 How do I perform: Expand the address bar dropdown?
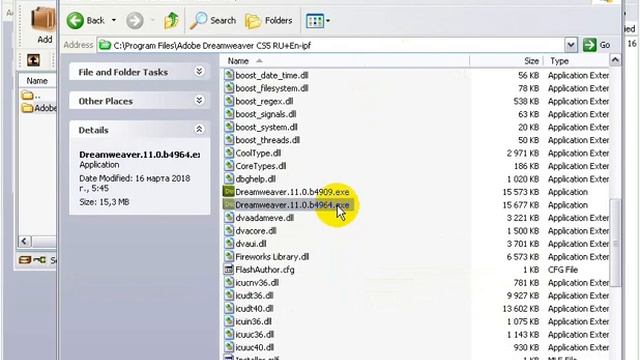click(571, 45)
